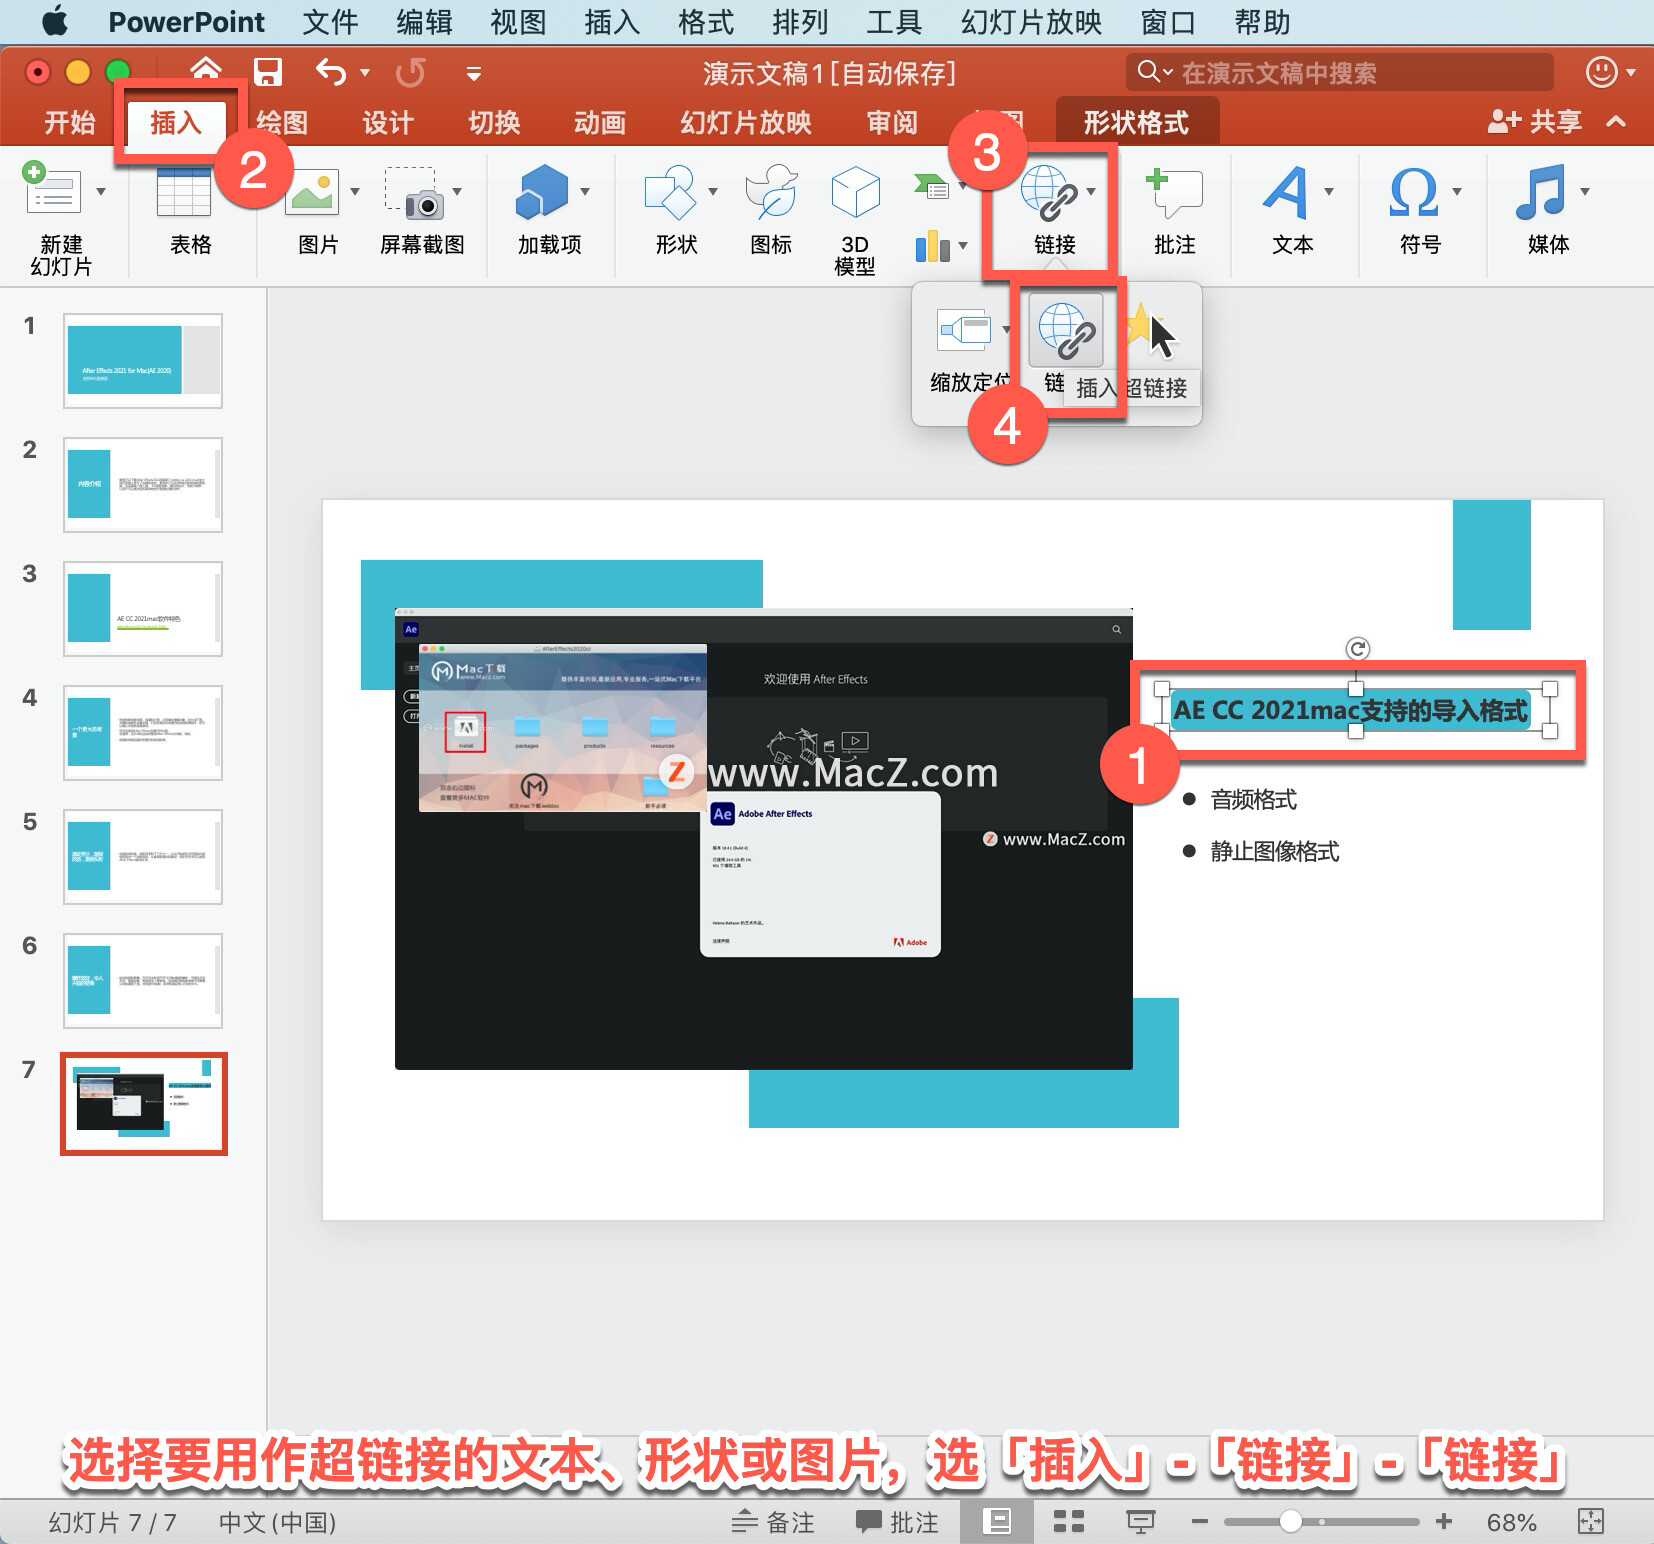
Task: Expand the 新建幻灯片 layout dropdown arrow
Action: pos(101,190)
